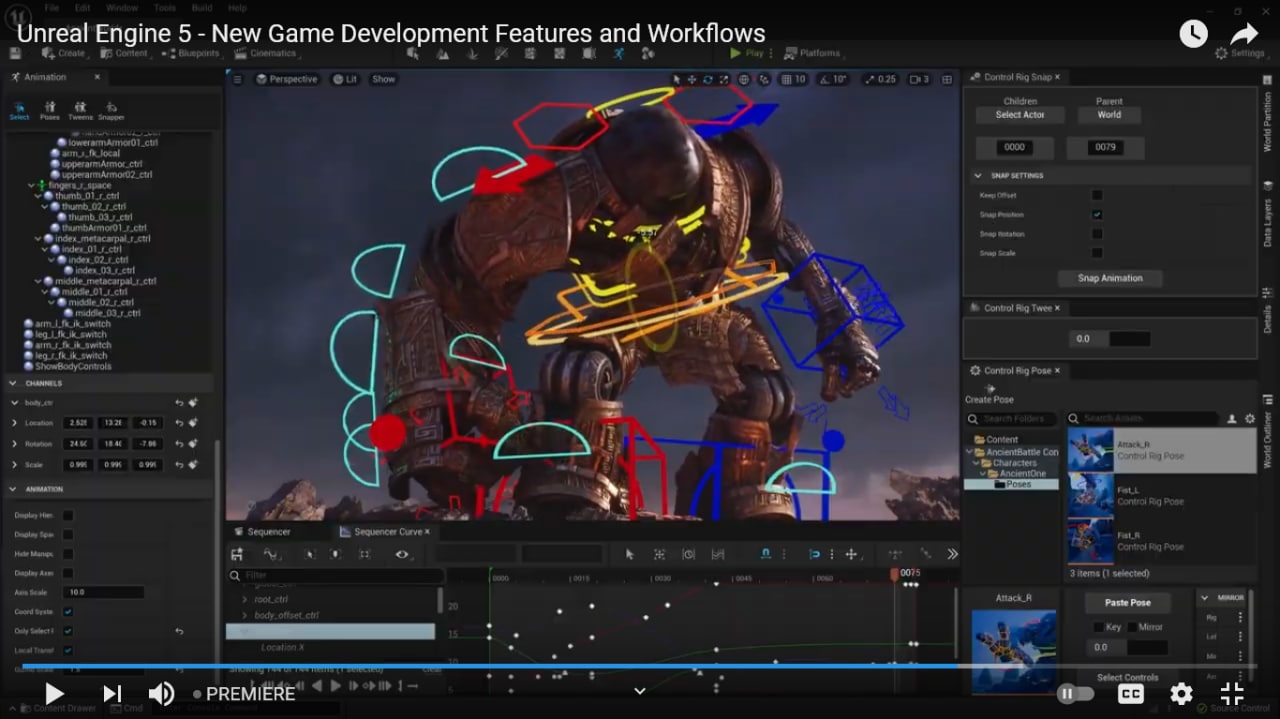Click the video progress bar

click(640, 665)
